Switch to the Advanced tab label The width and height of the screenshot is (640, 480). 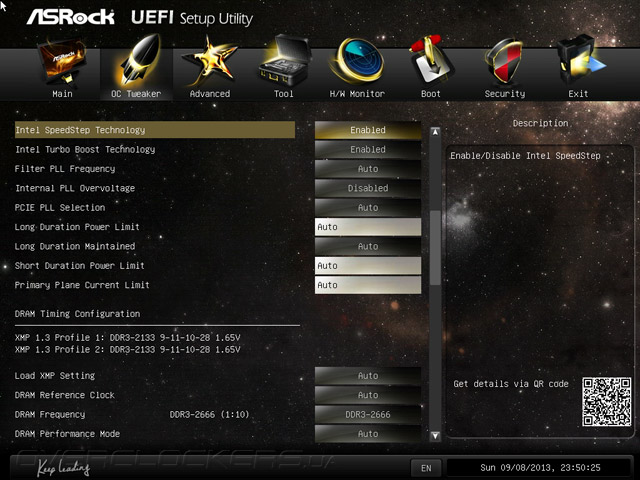(x=210, y=94)
